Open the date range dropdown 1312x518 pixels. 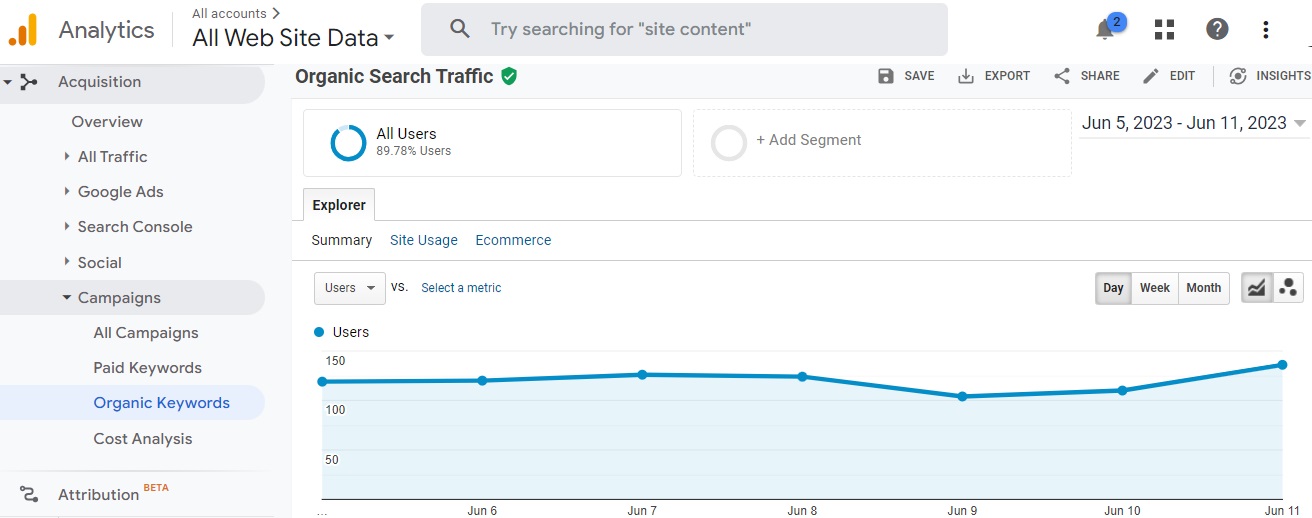[1194, 123]
